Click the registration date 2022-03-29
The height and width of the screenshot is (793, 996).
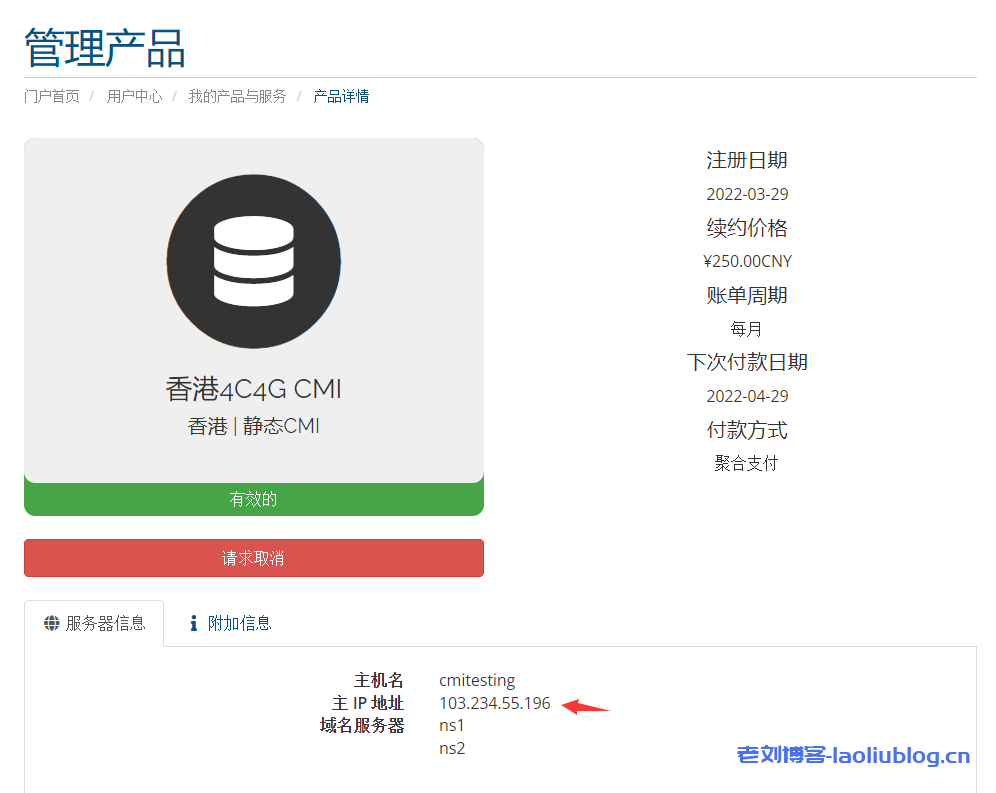coord(746,194)
